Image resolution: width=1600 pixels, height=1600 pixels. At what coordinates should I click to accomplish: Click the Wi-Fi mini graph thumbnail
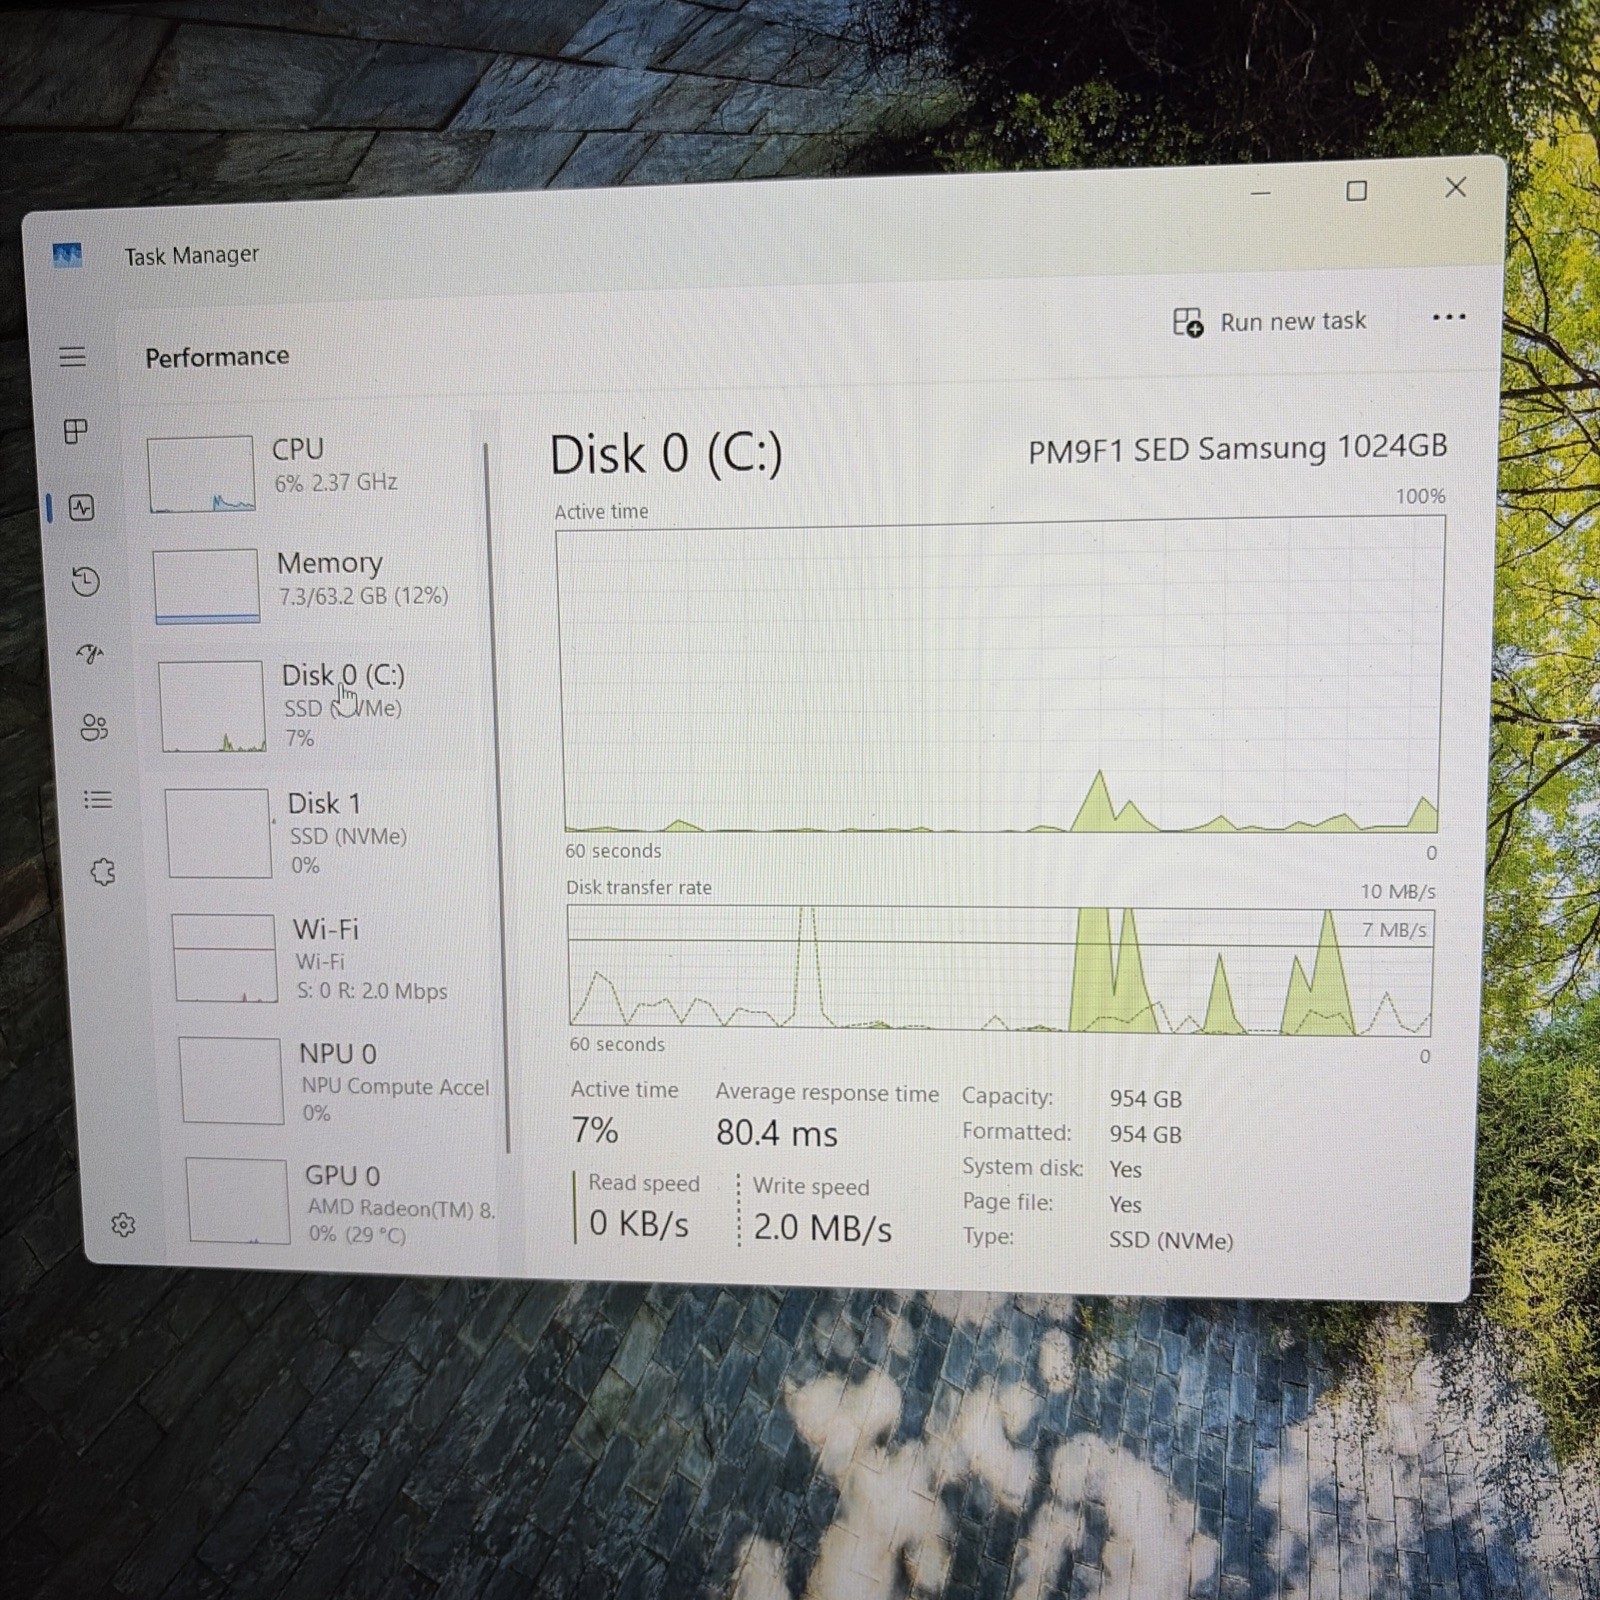pyautogui.click(x=225, y=958)
